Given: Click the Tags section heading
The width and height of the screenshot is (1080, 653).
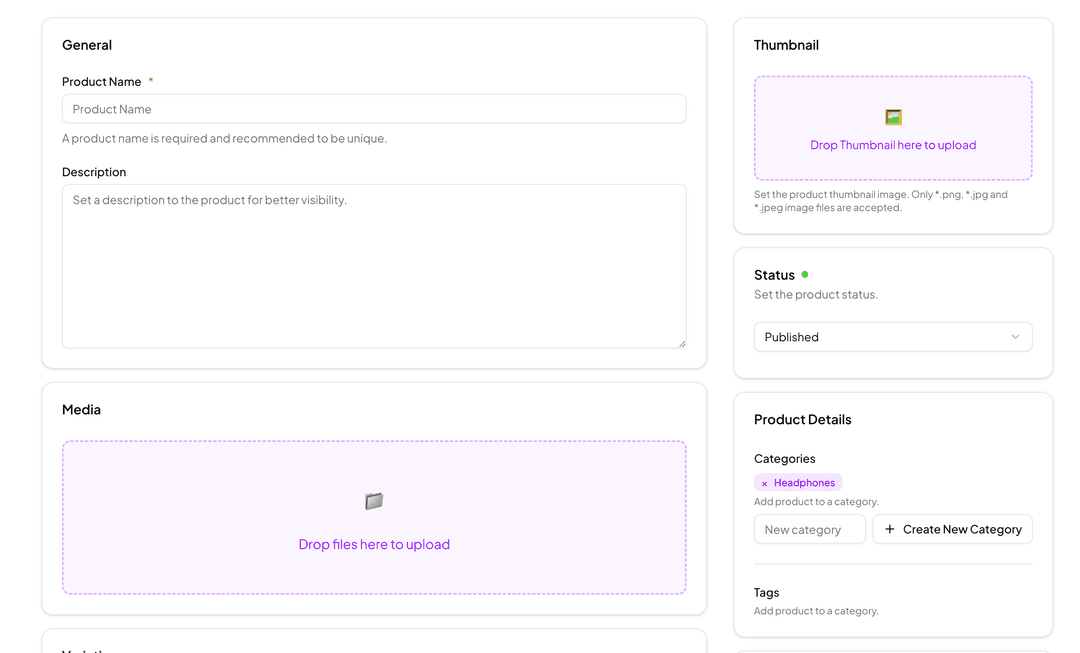Looking at the screenshot, I should [x=766, y=592].
